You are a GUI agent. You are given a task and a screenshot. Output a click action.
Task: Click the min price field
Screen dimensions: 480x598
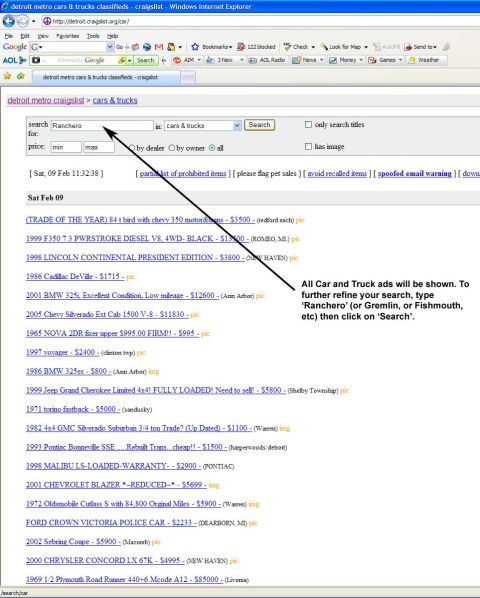point(66,147)
